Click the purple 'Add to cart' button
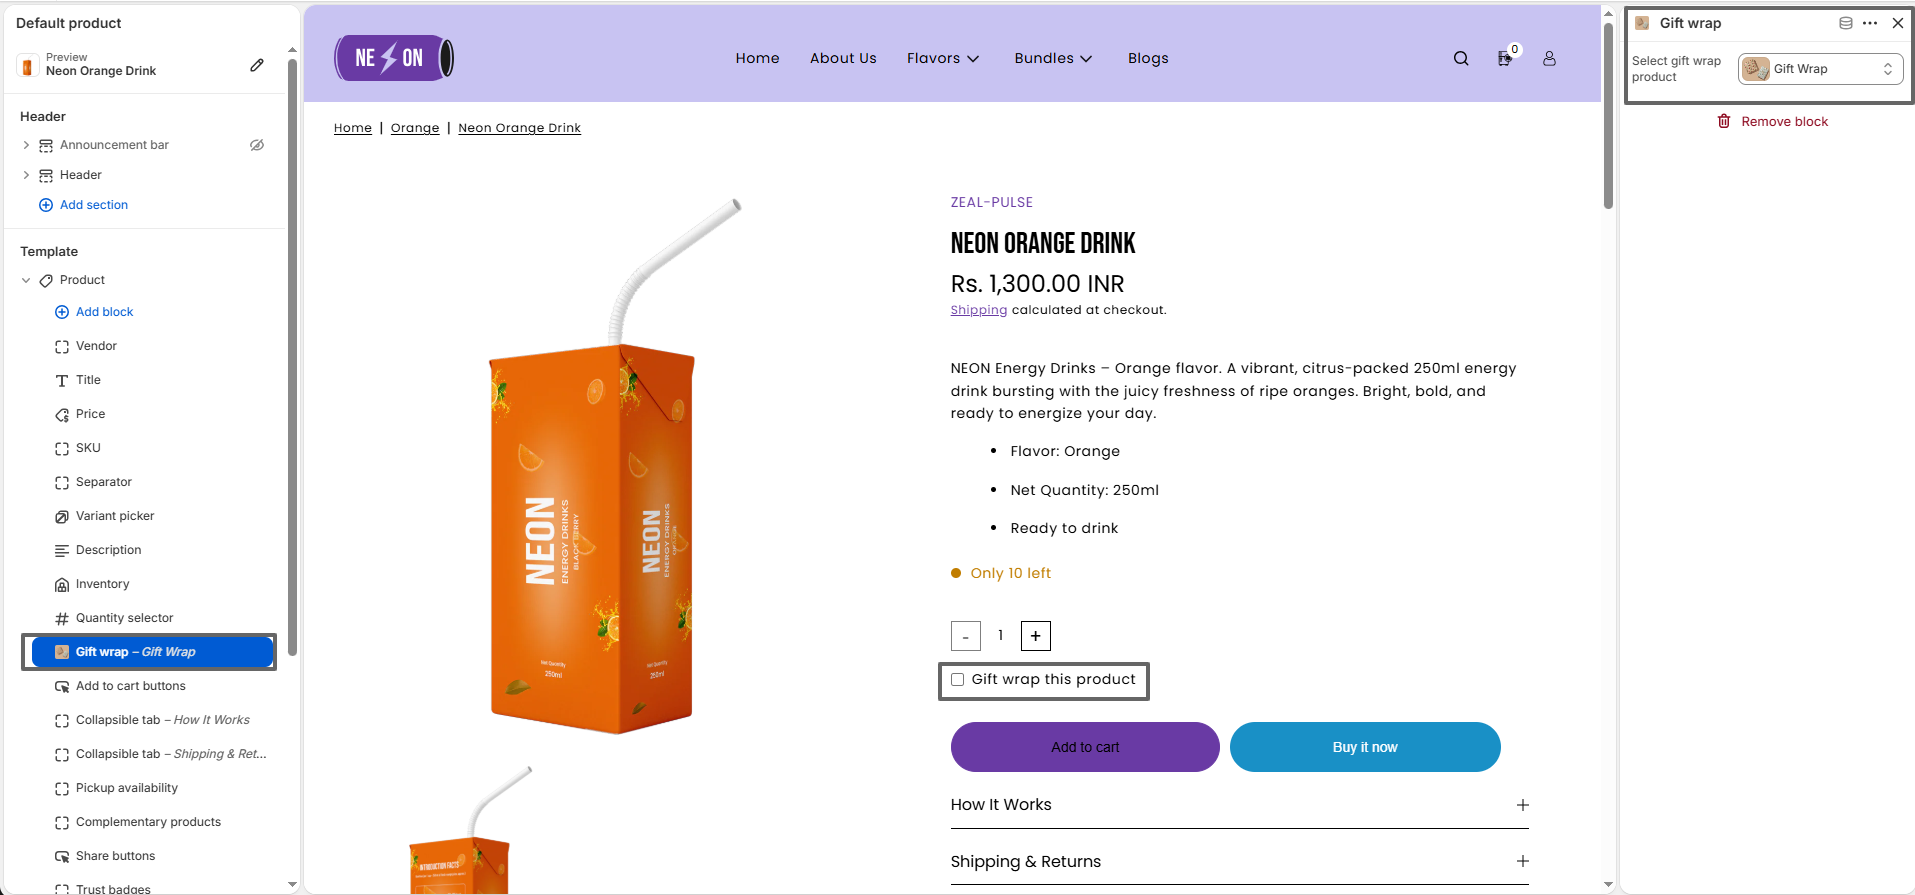The width and height of the screenshot is (1915, 895). [x=1085, y=747]
